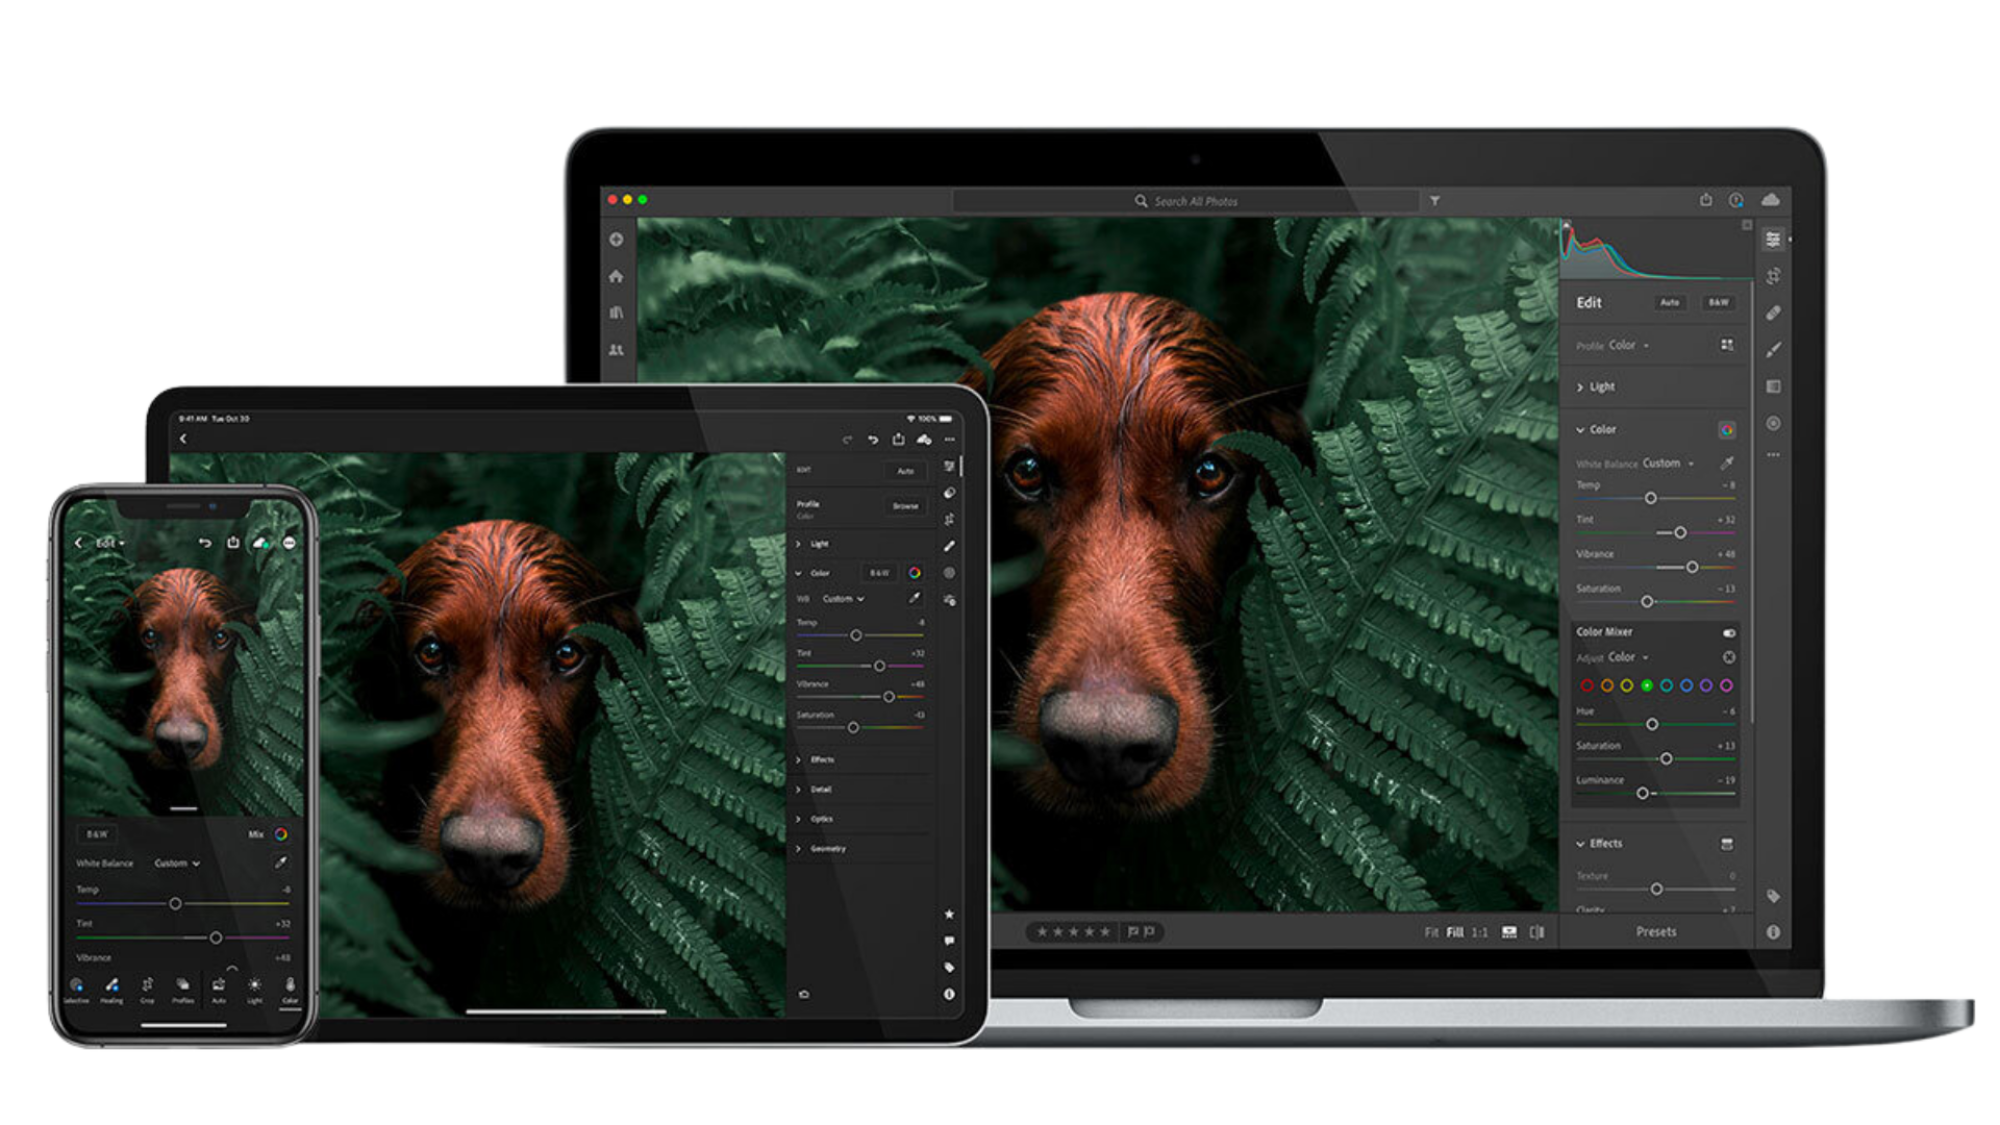Click B&W to toggle black and white on laptop

(x=1719, y=303)
